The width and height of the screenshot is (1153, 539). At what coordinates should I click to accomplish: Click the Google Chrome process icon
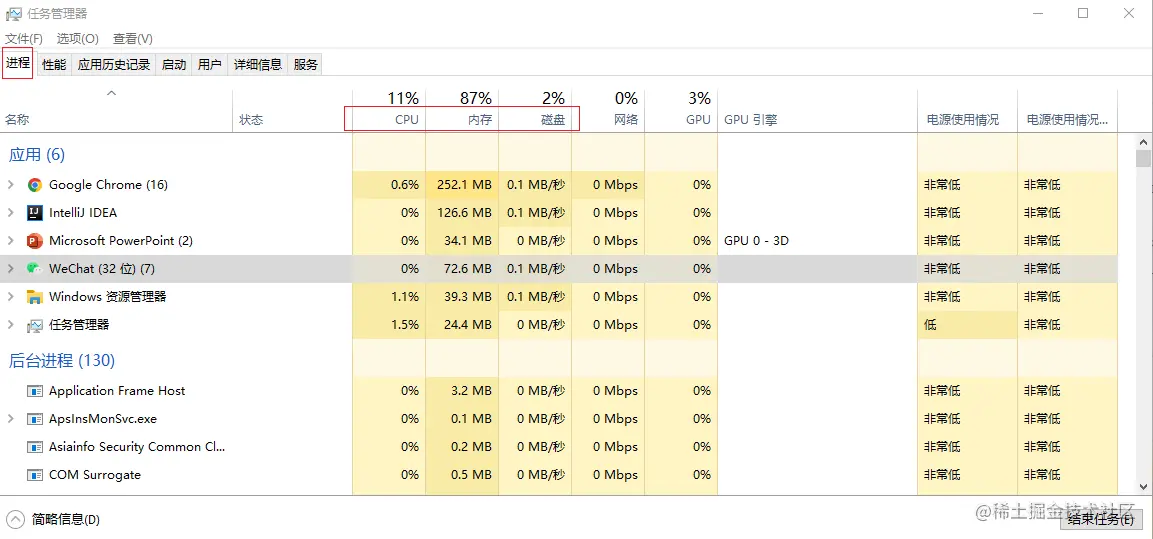35,185
